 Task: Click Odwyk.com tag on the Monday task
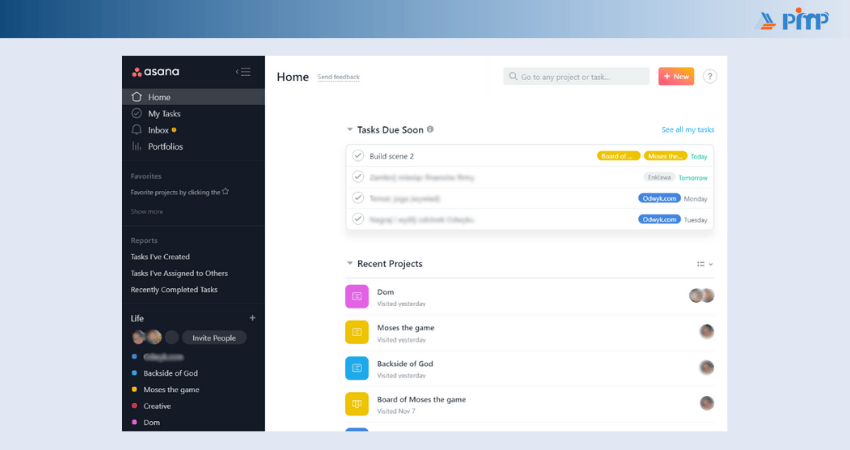click(x=659, y=198)
